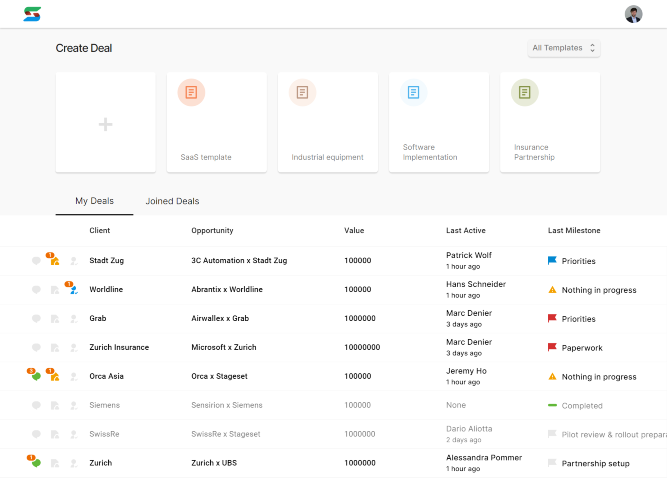This screenshot has width=667, height=500.
Task: Select the My Deals tab
Action: [x=94, y=201]
